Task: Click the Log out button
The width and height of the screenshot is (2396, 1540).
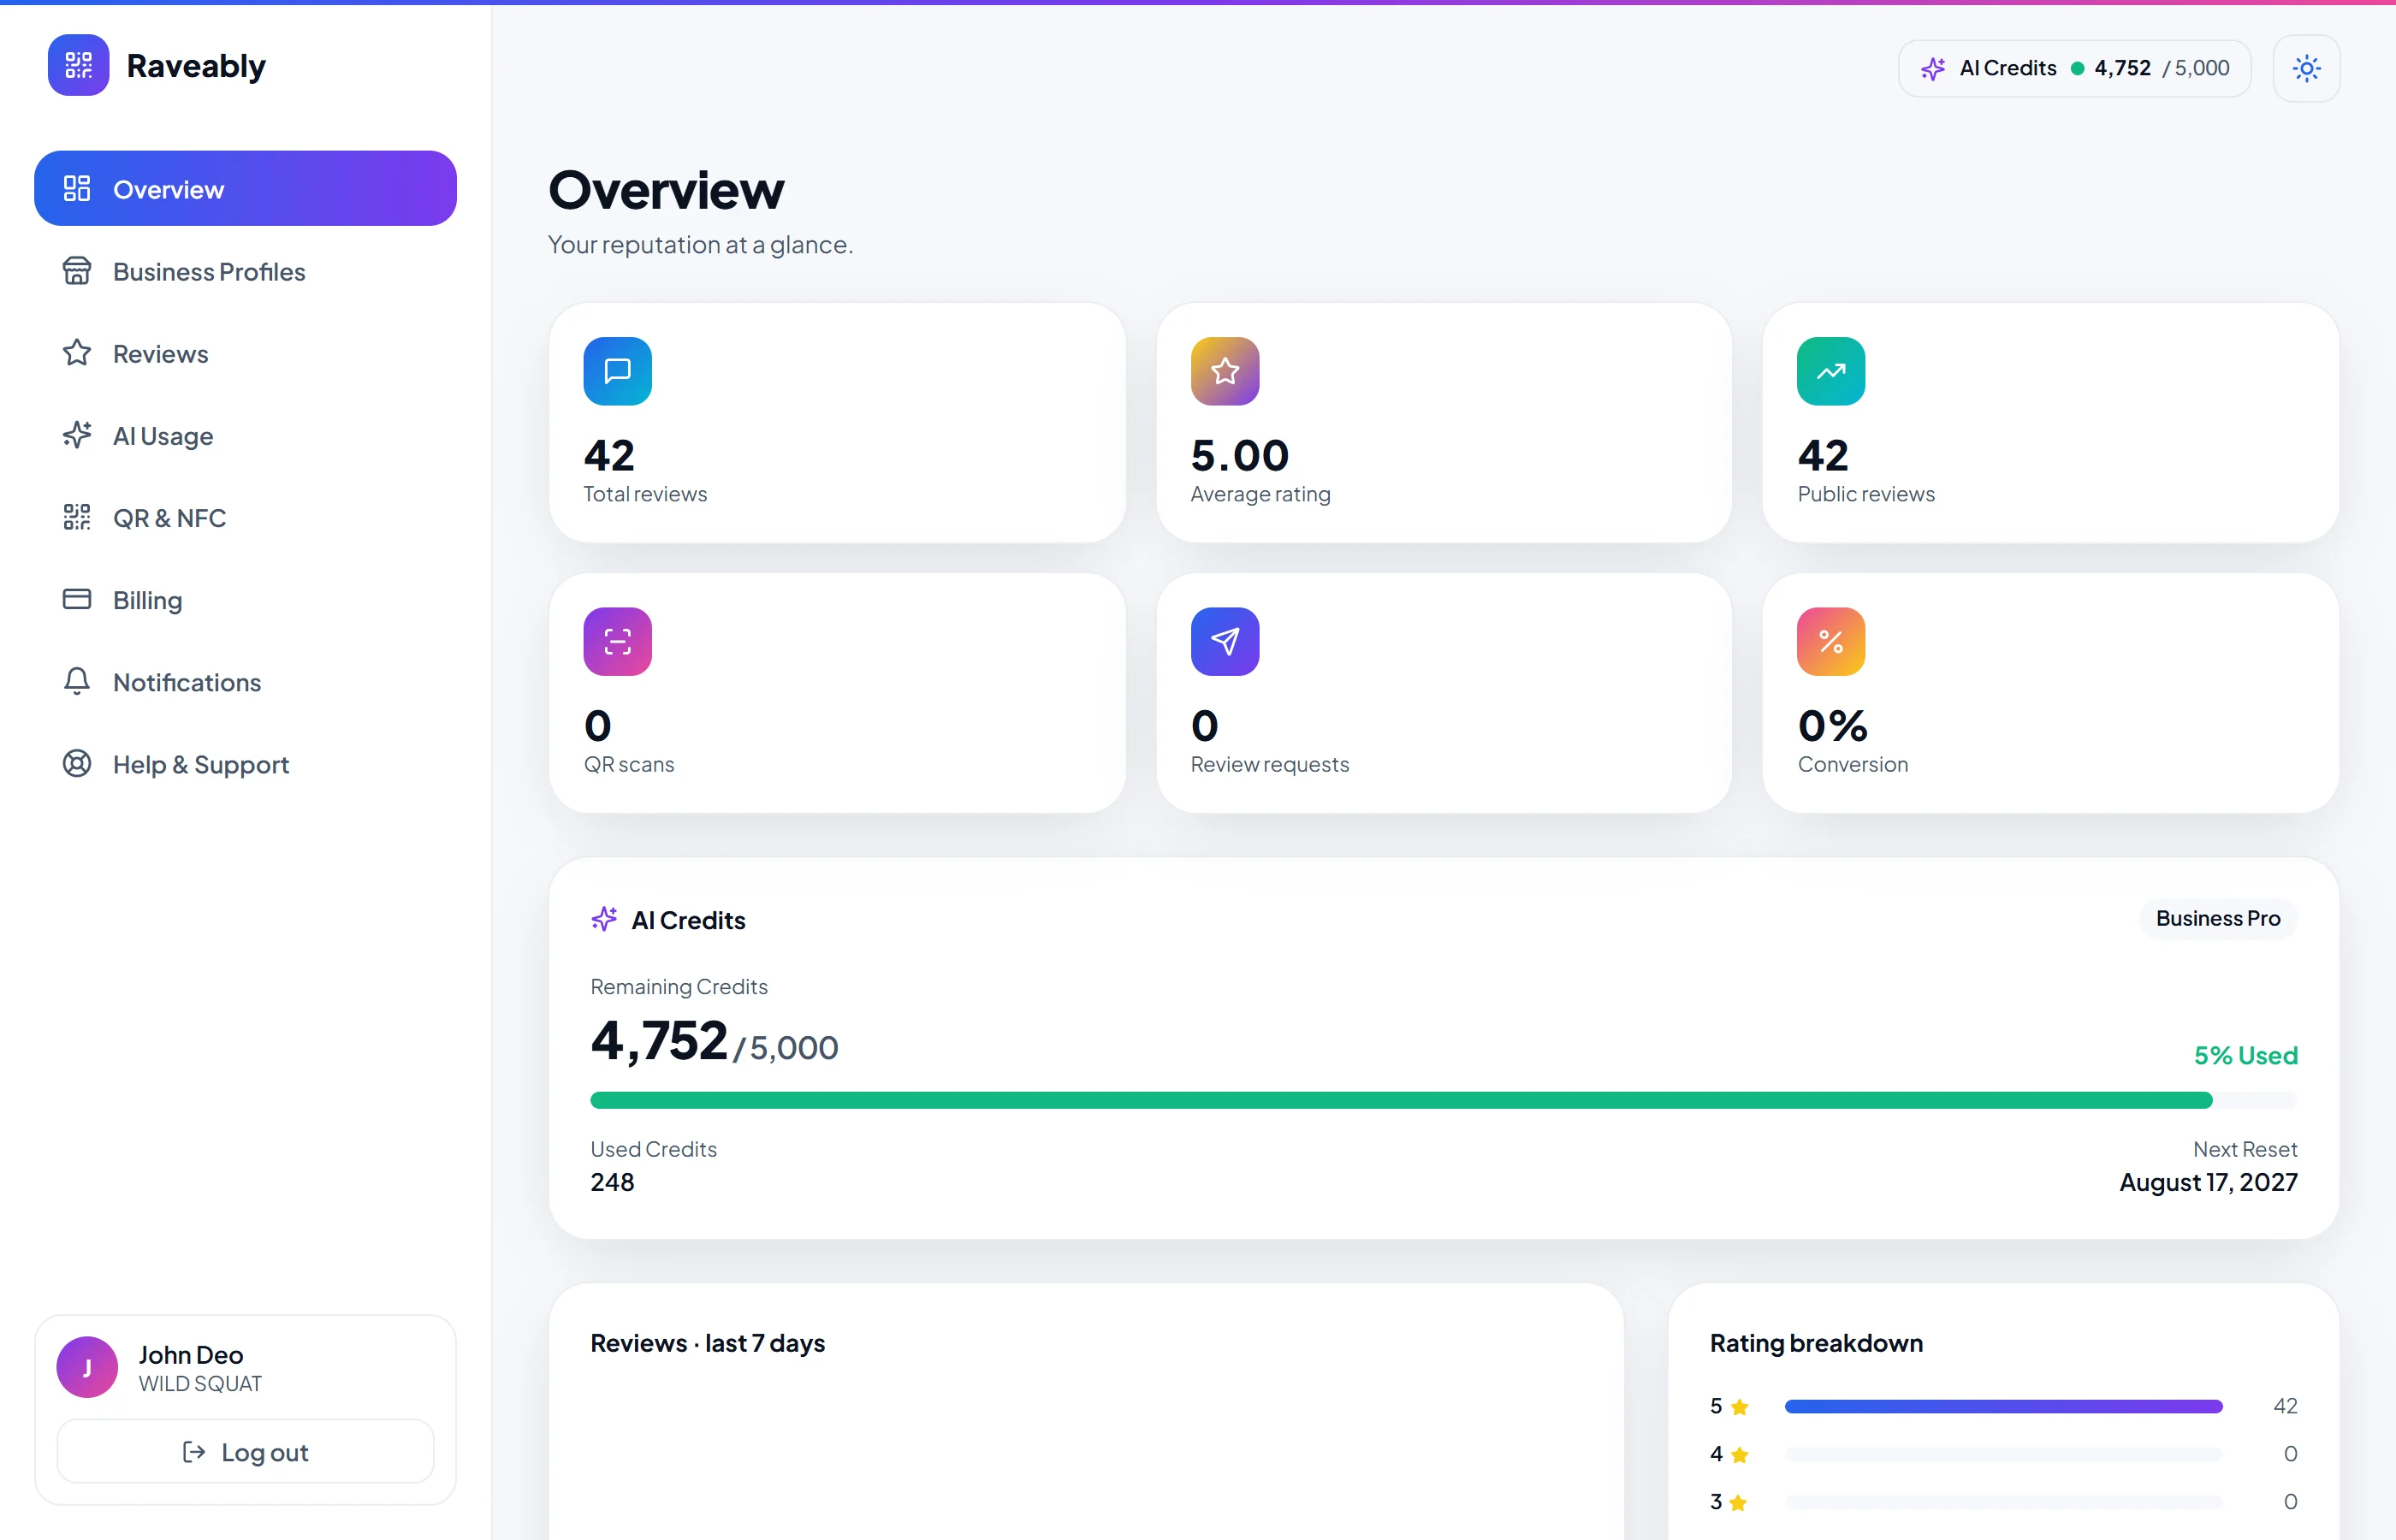Action: 245,1451
